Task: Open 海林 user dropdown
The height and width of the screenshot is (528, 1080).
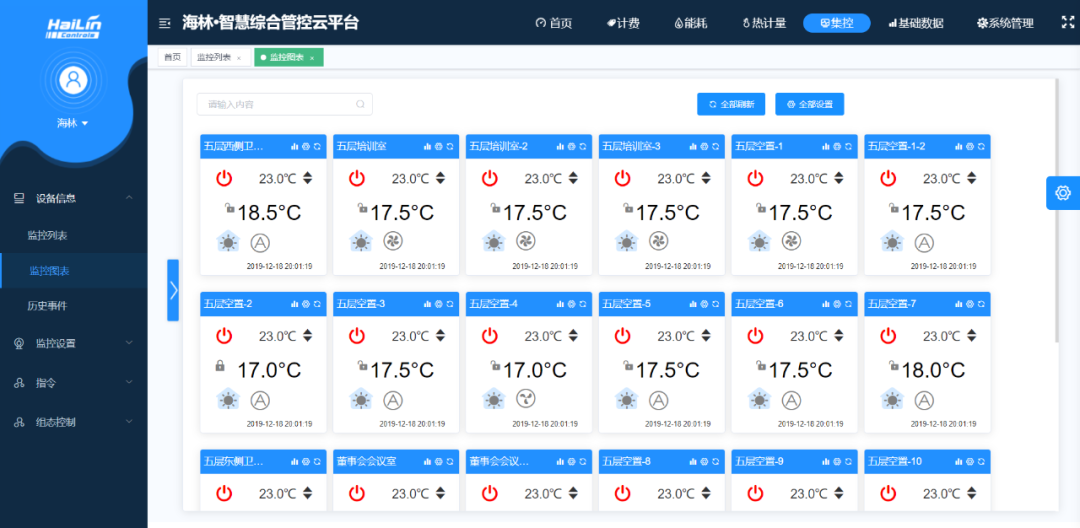Action: pyautogui.click(x=73, y=123)
